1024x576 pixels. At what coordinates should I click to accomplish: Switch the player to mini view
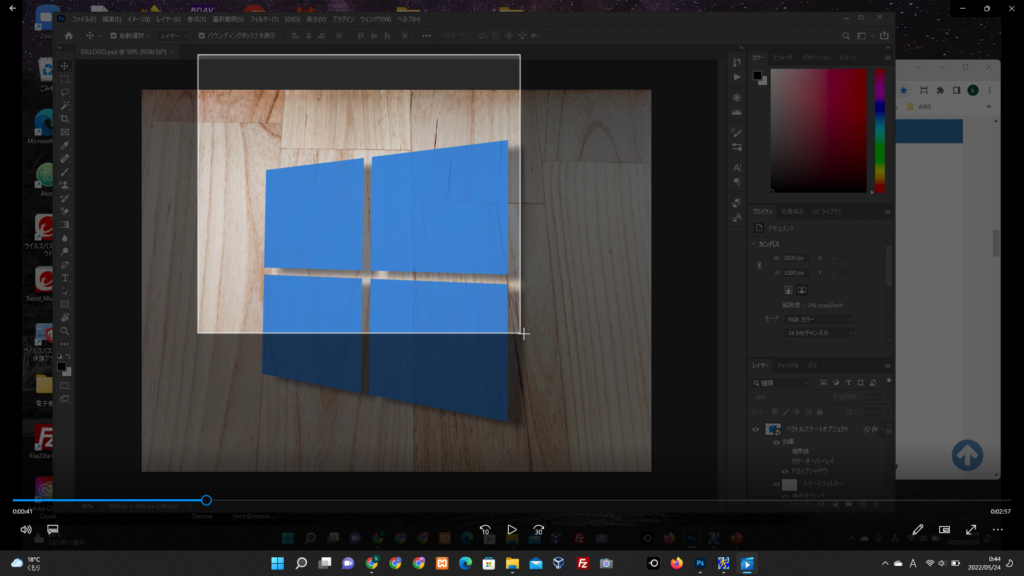944,530
